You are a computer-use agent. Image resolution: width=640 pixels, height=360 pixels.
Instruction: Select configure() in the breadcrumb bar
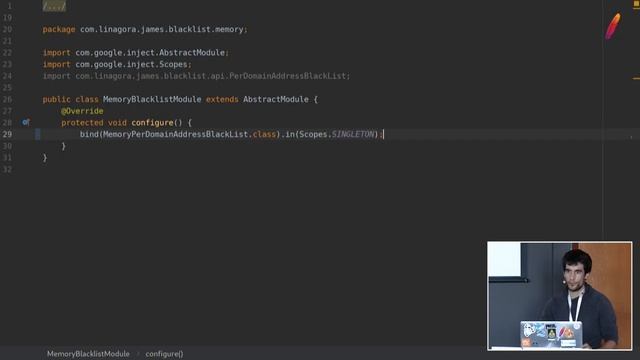[x=164, y=354]
